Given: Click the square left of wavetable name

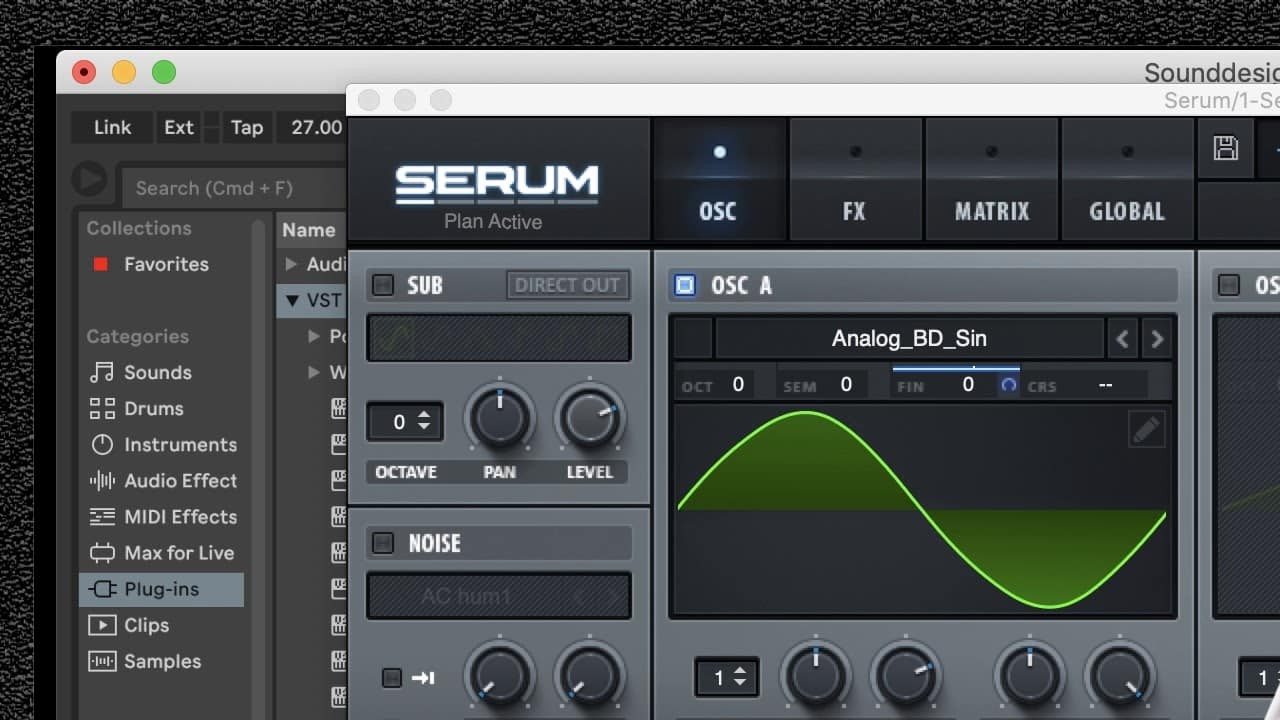Looking at the screenshot, I should pyautogui.click(x=693, y=339).
